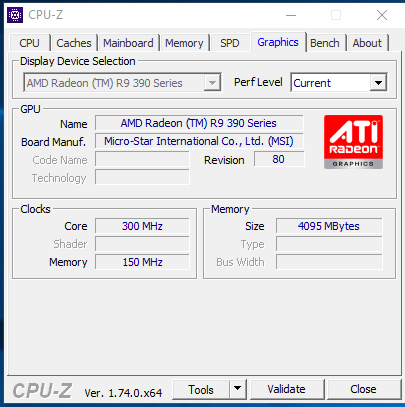This screenshot has width=405, height=407.
Task: Click the CPU-Z logo at bottom left
Action: pyautogui.click(x=42, y=390)
